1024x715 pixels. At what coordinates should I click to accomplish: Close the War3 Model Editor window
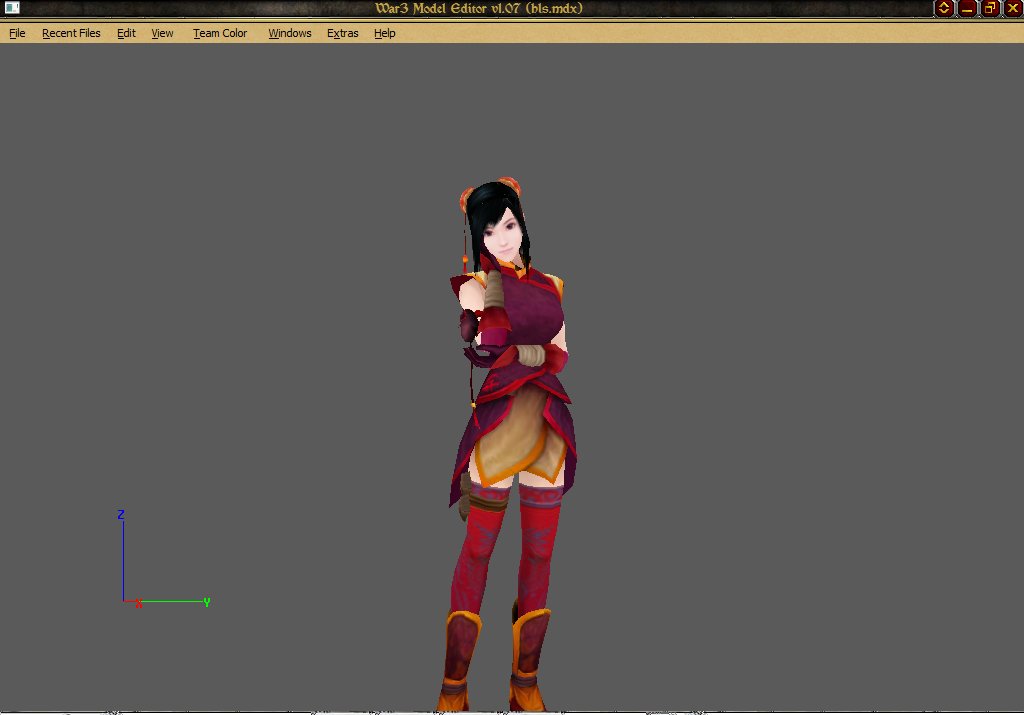(x=1013, y=8)
